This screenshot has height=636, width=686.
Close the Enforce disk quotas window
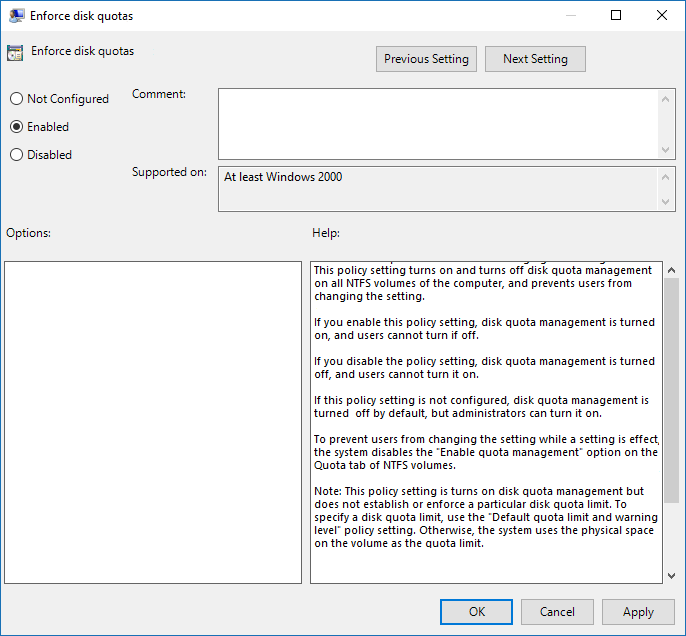(662, 15)
